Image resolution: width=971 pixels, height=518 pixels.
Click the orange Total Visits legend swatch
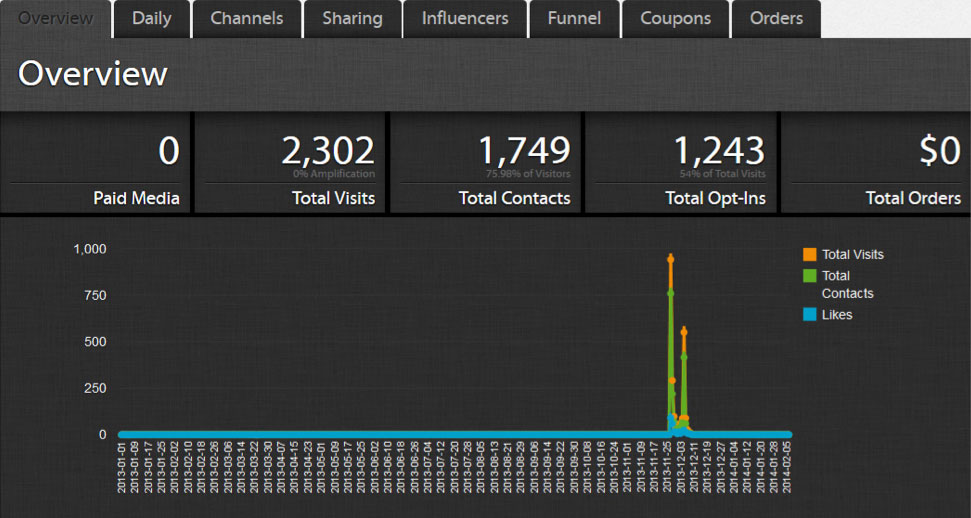810,254
